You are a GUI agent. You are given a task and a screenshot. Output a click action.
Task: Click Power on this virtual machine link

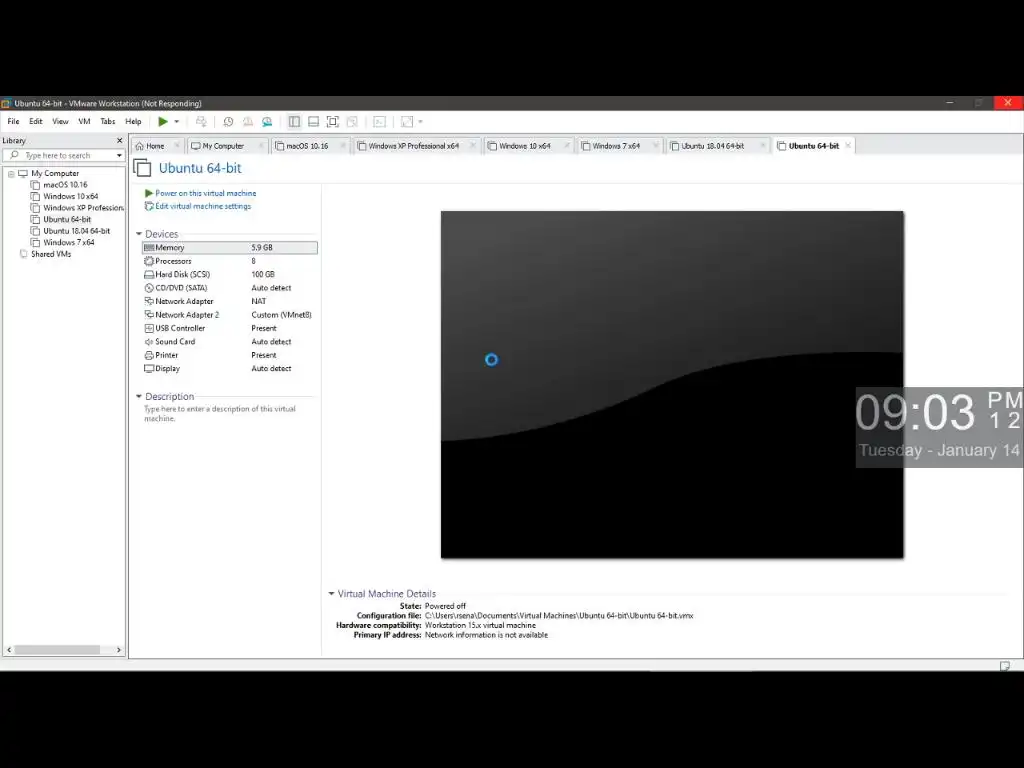[x=205, y=193]
